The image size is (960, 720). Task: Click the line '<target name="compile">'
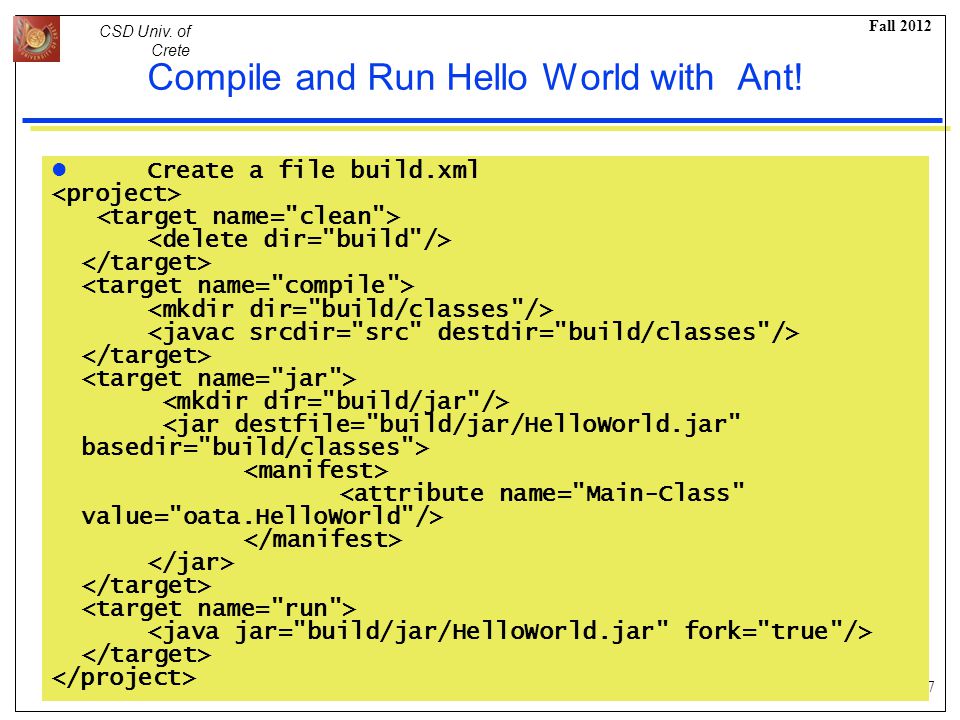pos(247,285)
